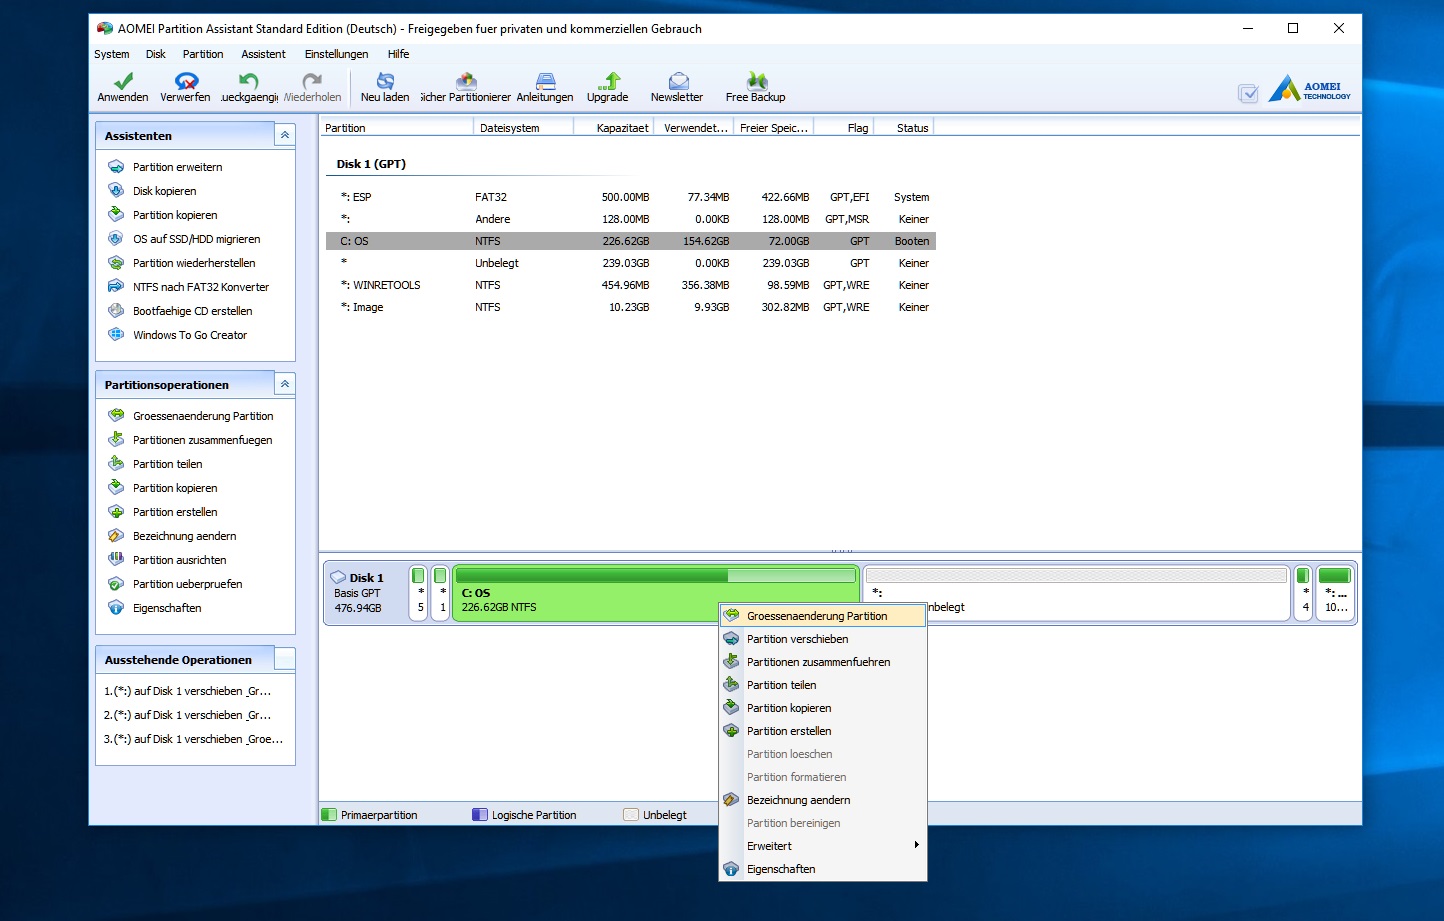1444x921 pixels.
Task: Click the AOMEI Technology logo
Action: [x=1310, y=89]
